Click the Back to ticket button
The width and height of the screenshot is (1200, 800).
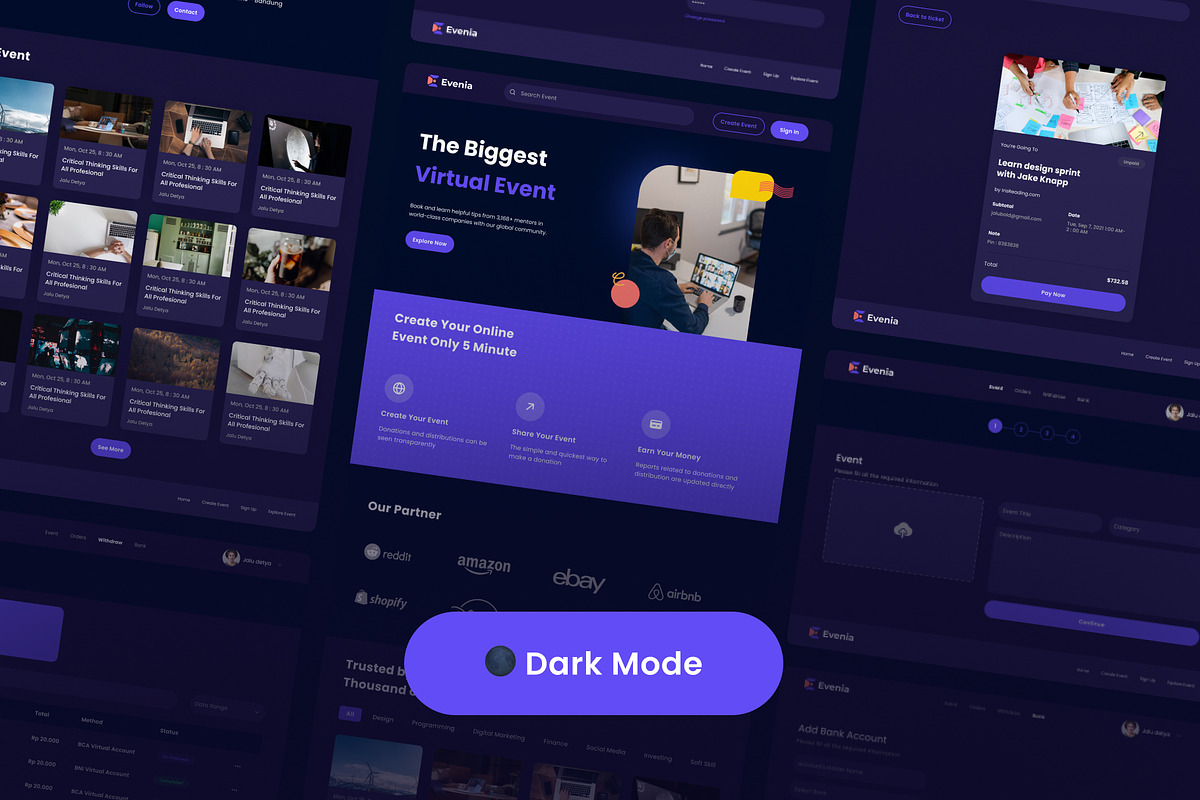point(924,17)
